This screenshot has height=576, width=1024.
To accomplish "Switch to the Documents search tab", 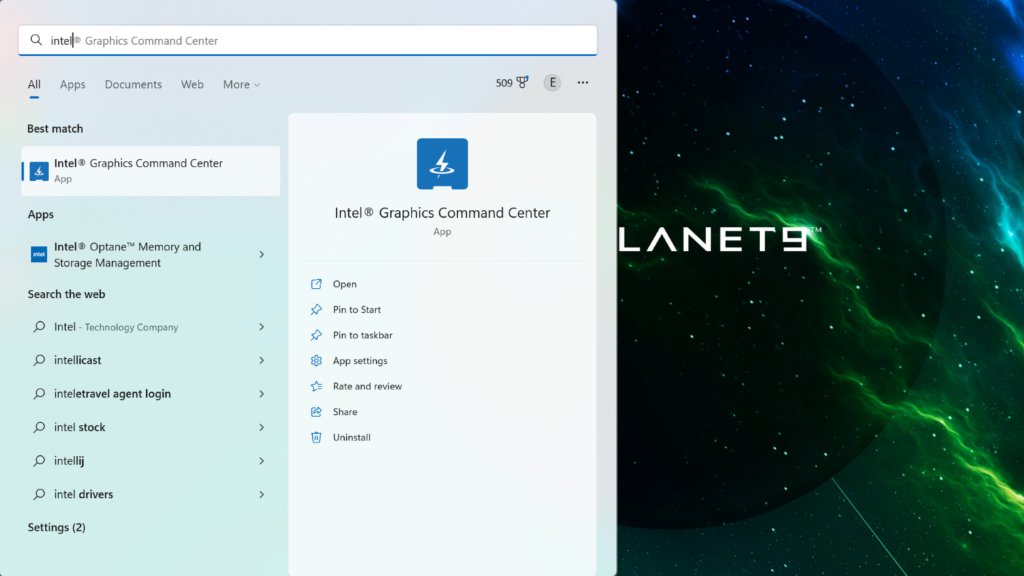I will click(133, 84).
